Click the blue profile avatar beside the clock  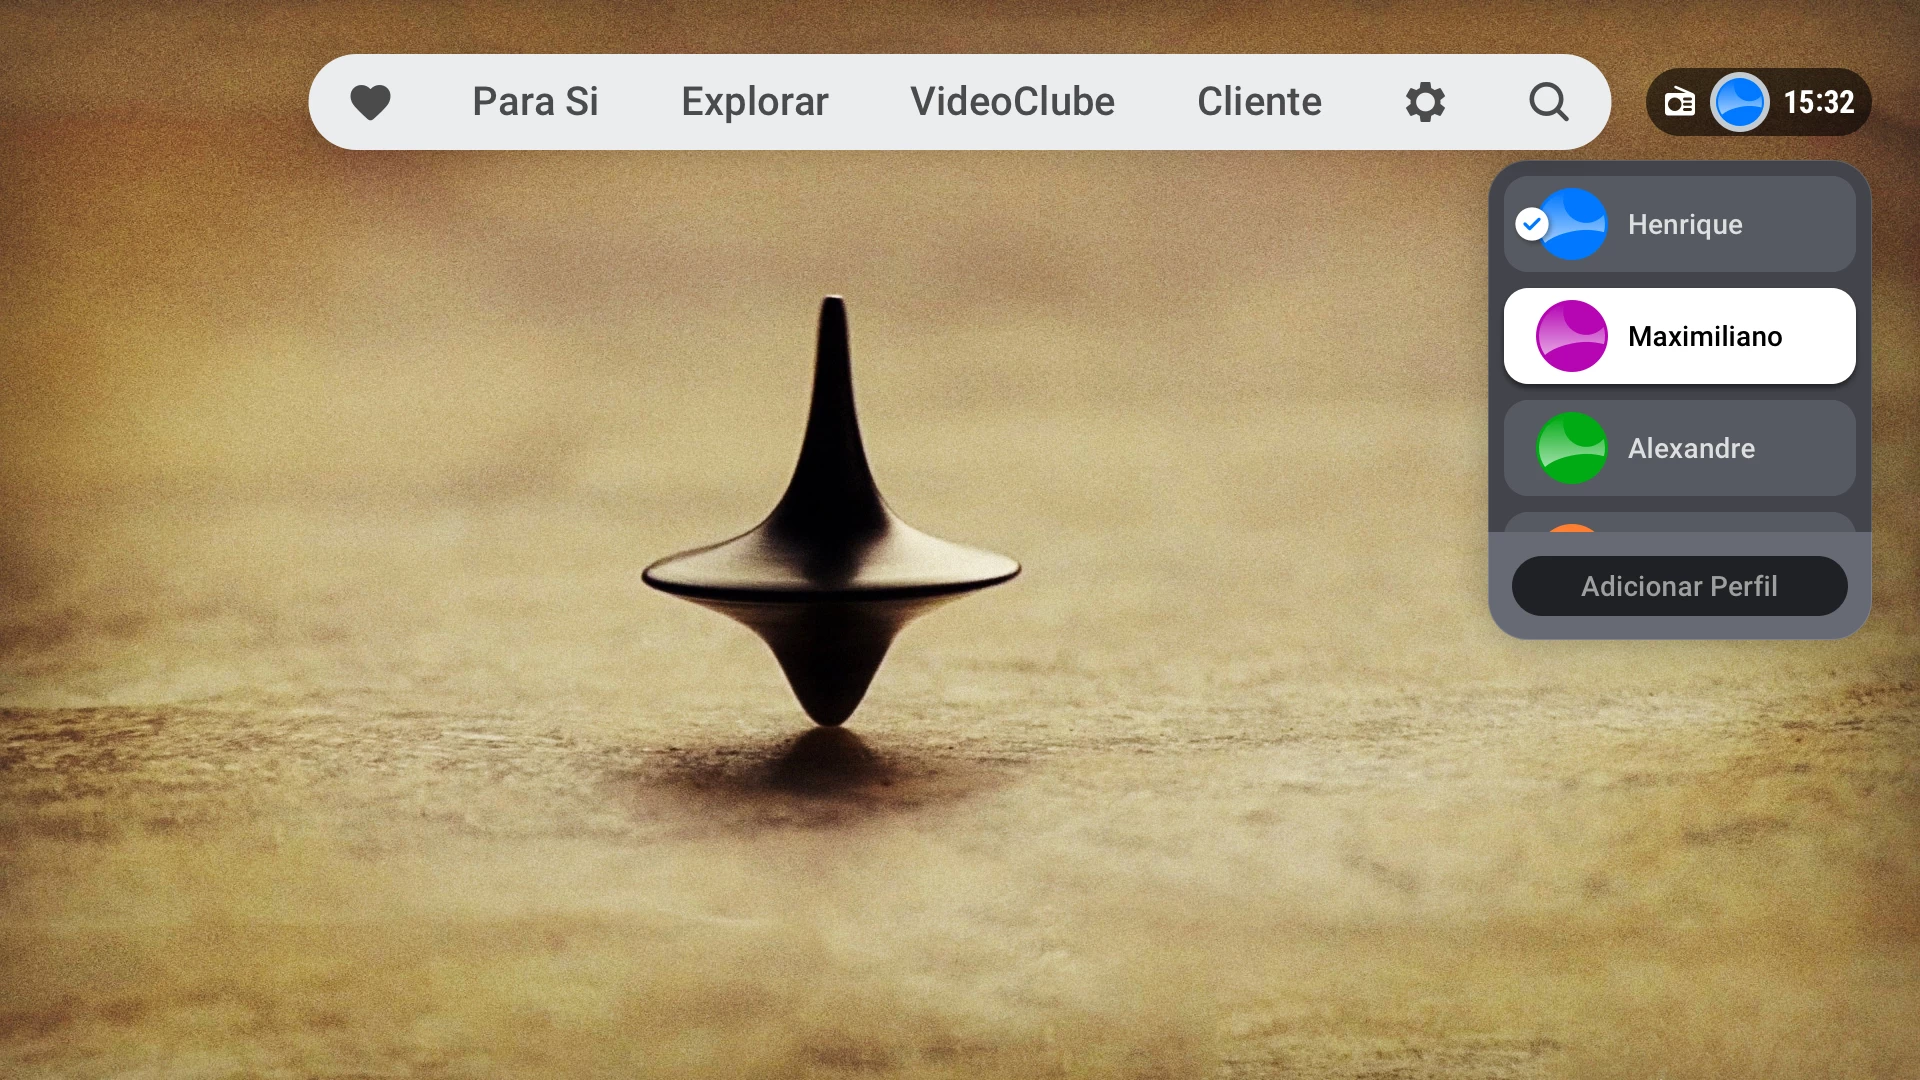pos(1740,102)
